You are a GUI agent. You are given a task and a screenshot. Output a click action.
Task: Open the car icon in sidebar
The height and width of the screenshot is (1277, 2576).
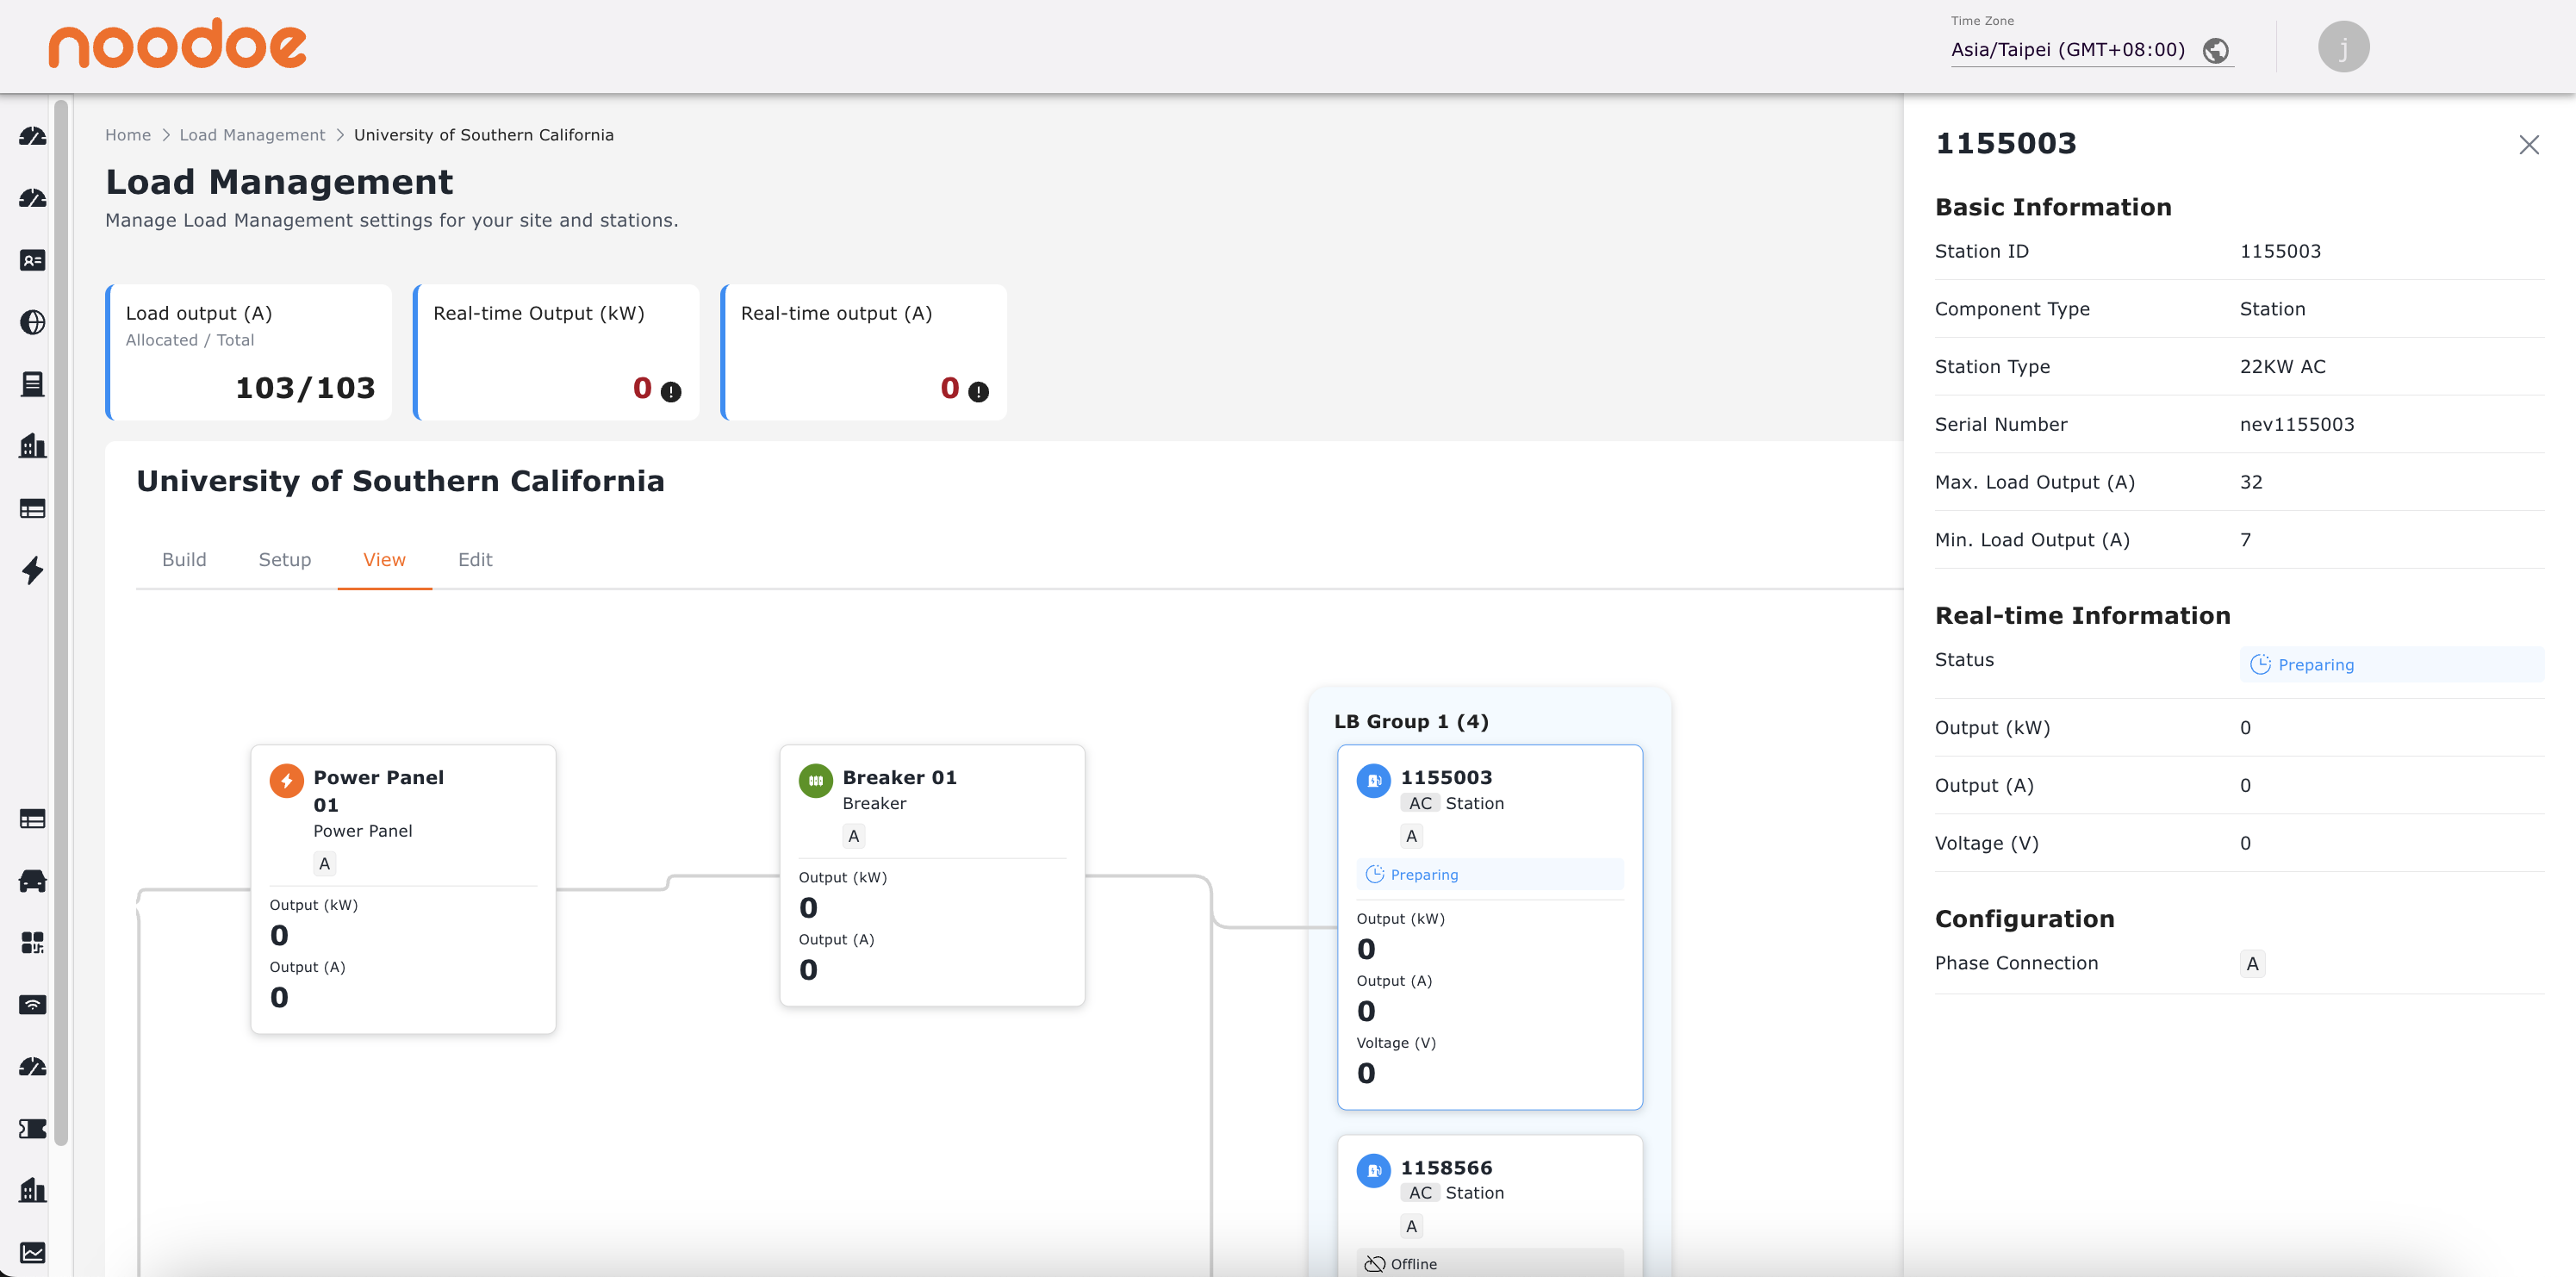tap(32, 881)
